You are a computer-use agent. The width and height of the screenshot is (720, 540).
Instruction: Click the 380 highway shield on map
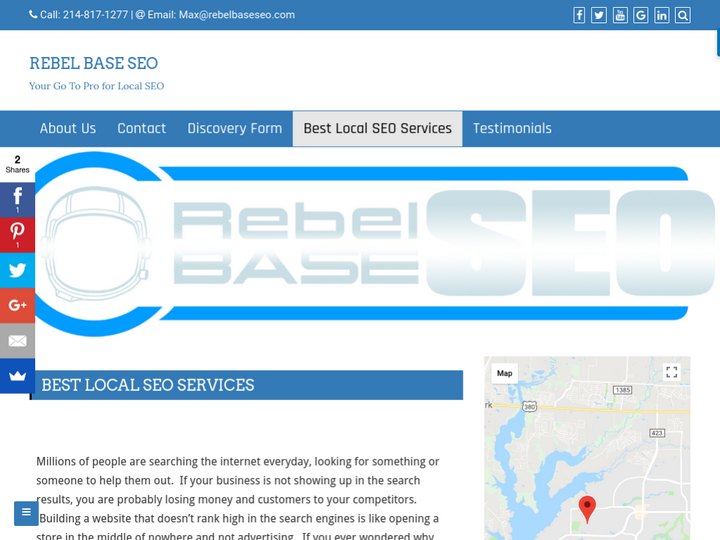coord(529,407)
